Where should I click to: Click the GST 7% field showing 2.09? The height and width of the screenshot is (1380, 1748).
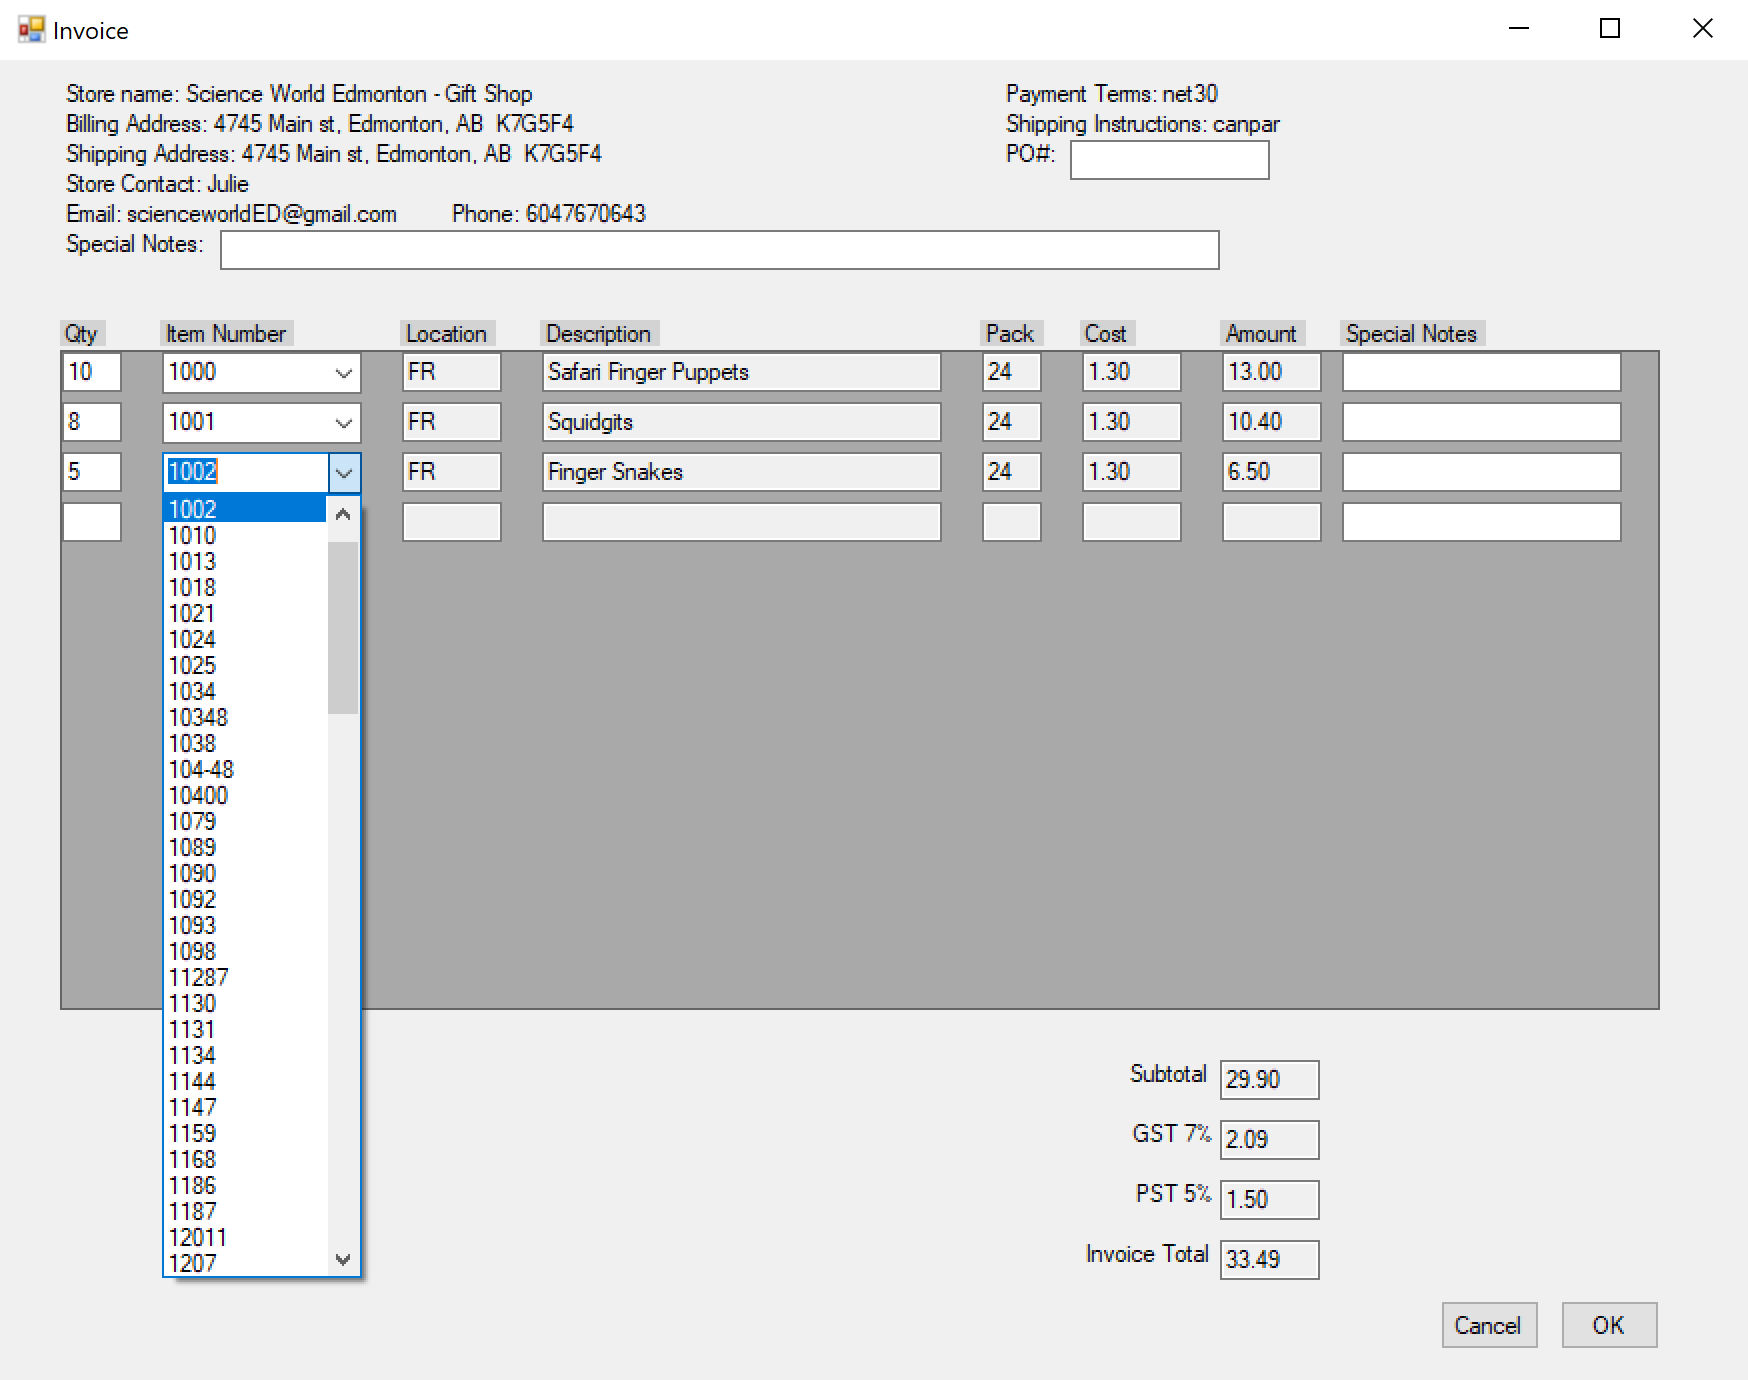click(x=1270, y=1140)
